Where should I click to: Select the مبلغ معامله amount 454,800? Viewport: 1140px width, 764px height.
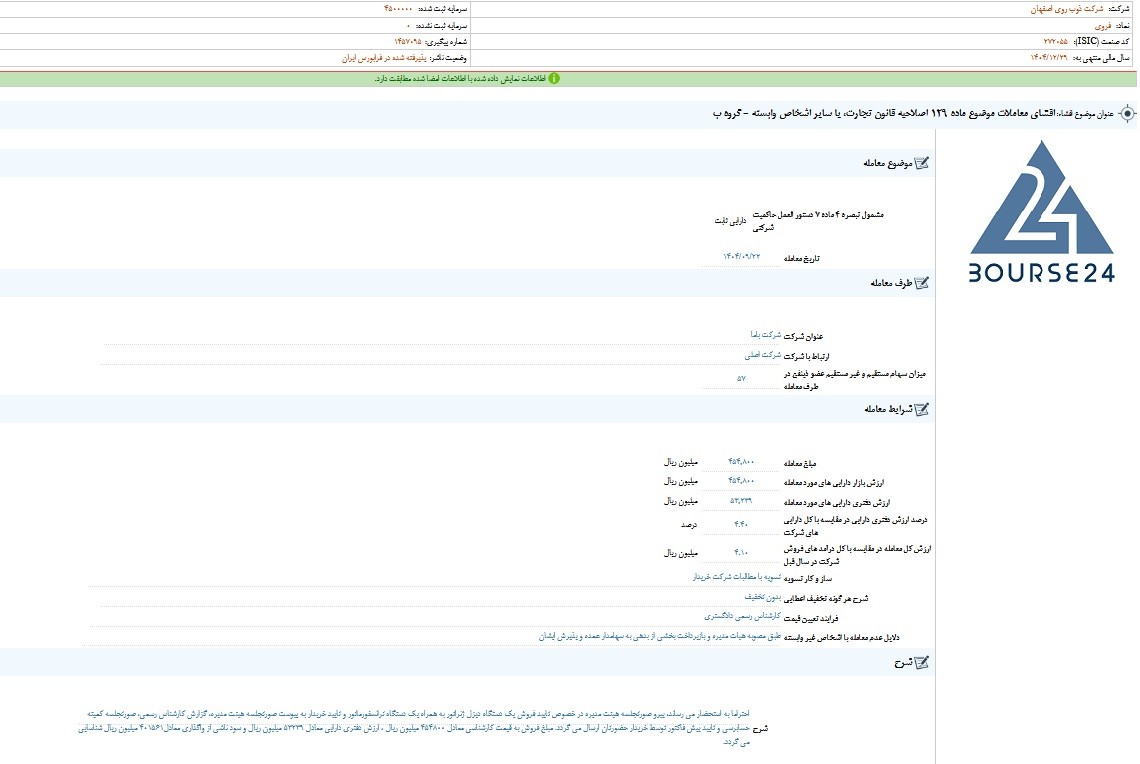coord(741,462)
